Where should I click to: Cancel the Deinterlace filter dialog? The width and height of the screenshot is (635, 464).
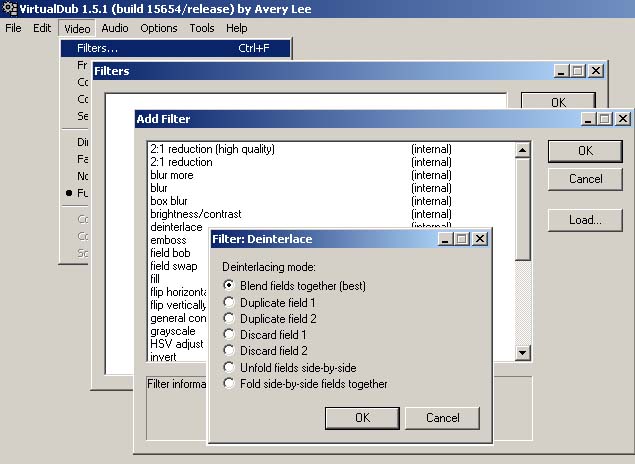click(442, 417)
